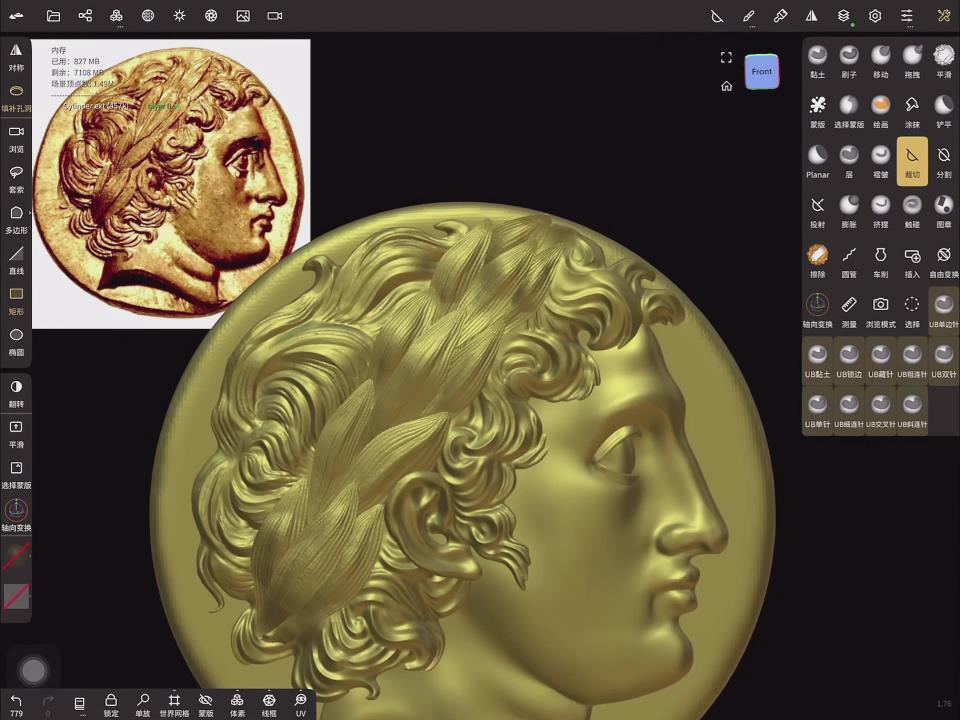Viewport: 960px width, 720px height.
Task: Click the home reset view button
Action: (x=726, y=86)
